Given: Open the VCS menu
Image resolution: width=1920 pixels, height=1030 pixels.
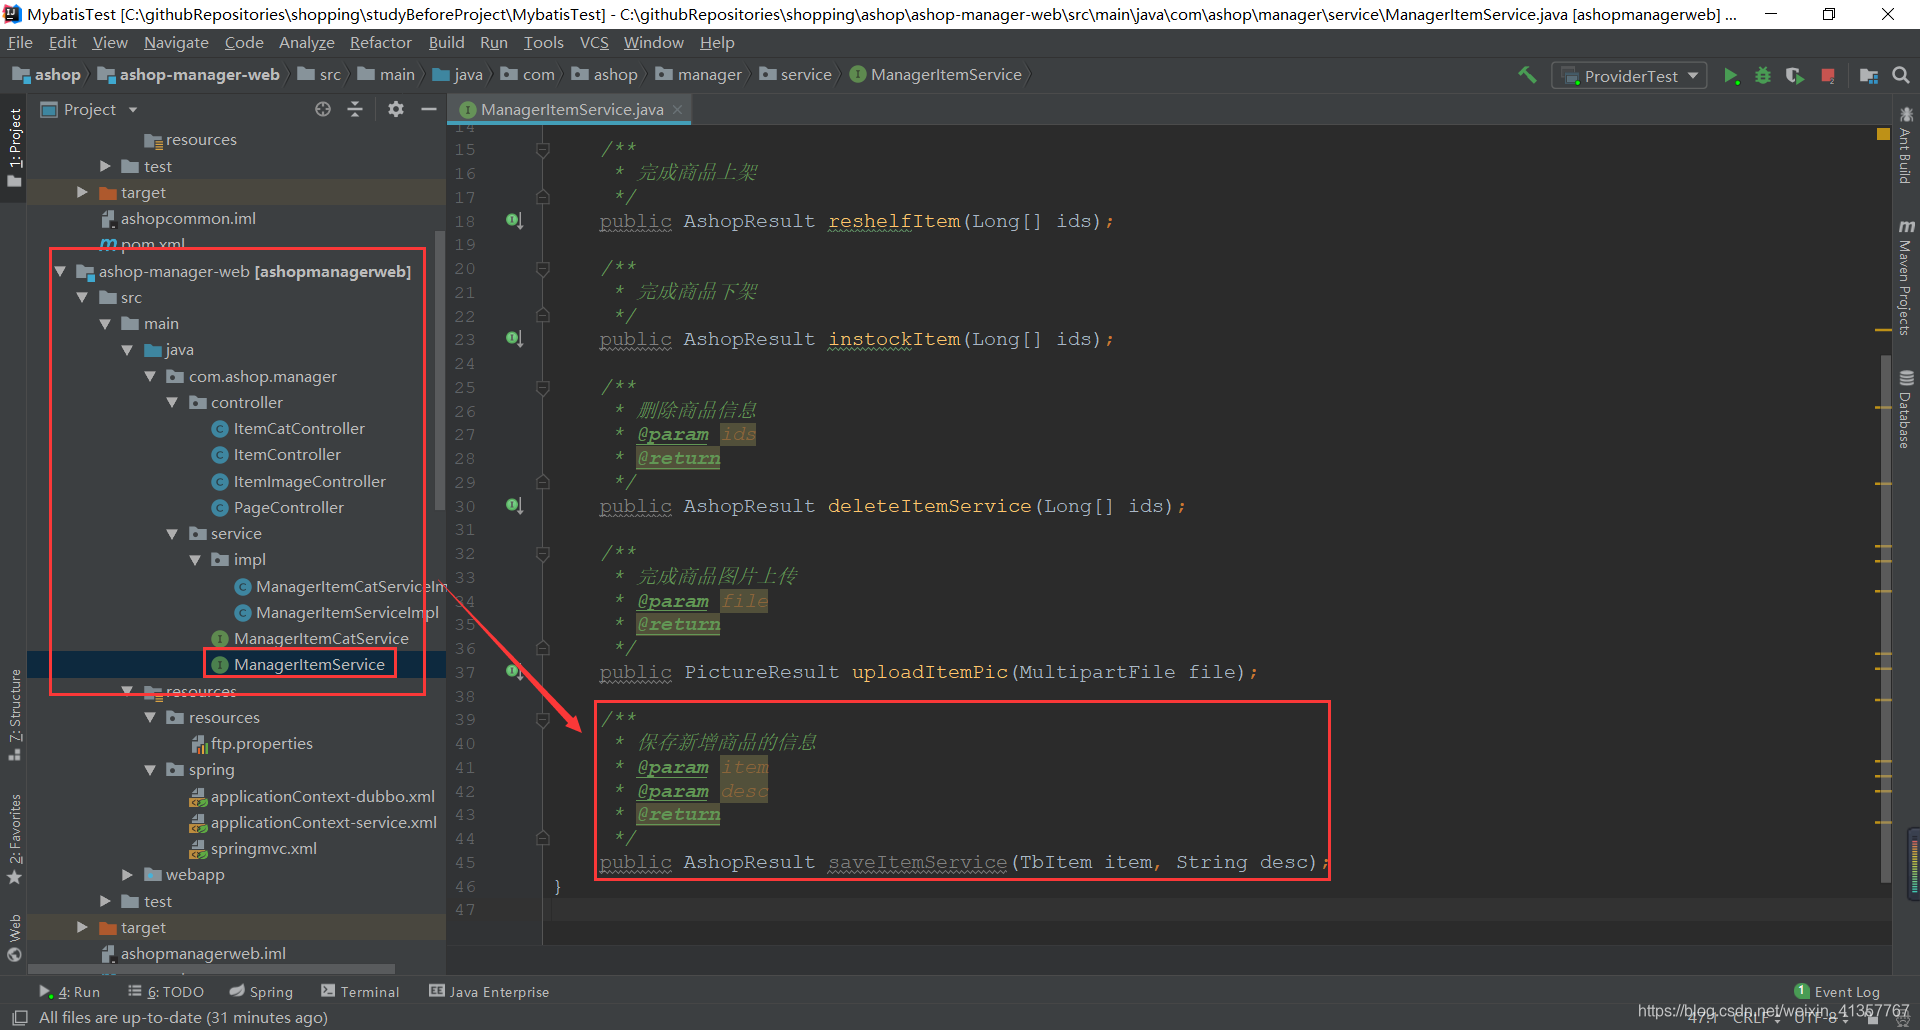Looking at the screenshot, I should [594, 43].
